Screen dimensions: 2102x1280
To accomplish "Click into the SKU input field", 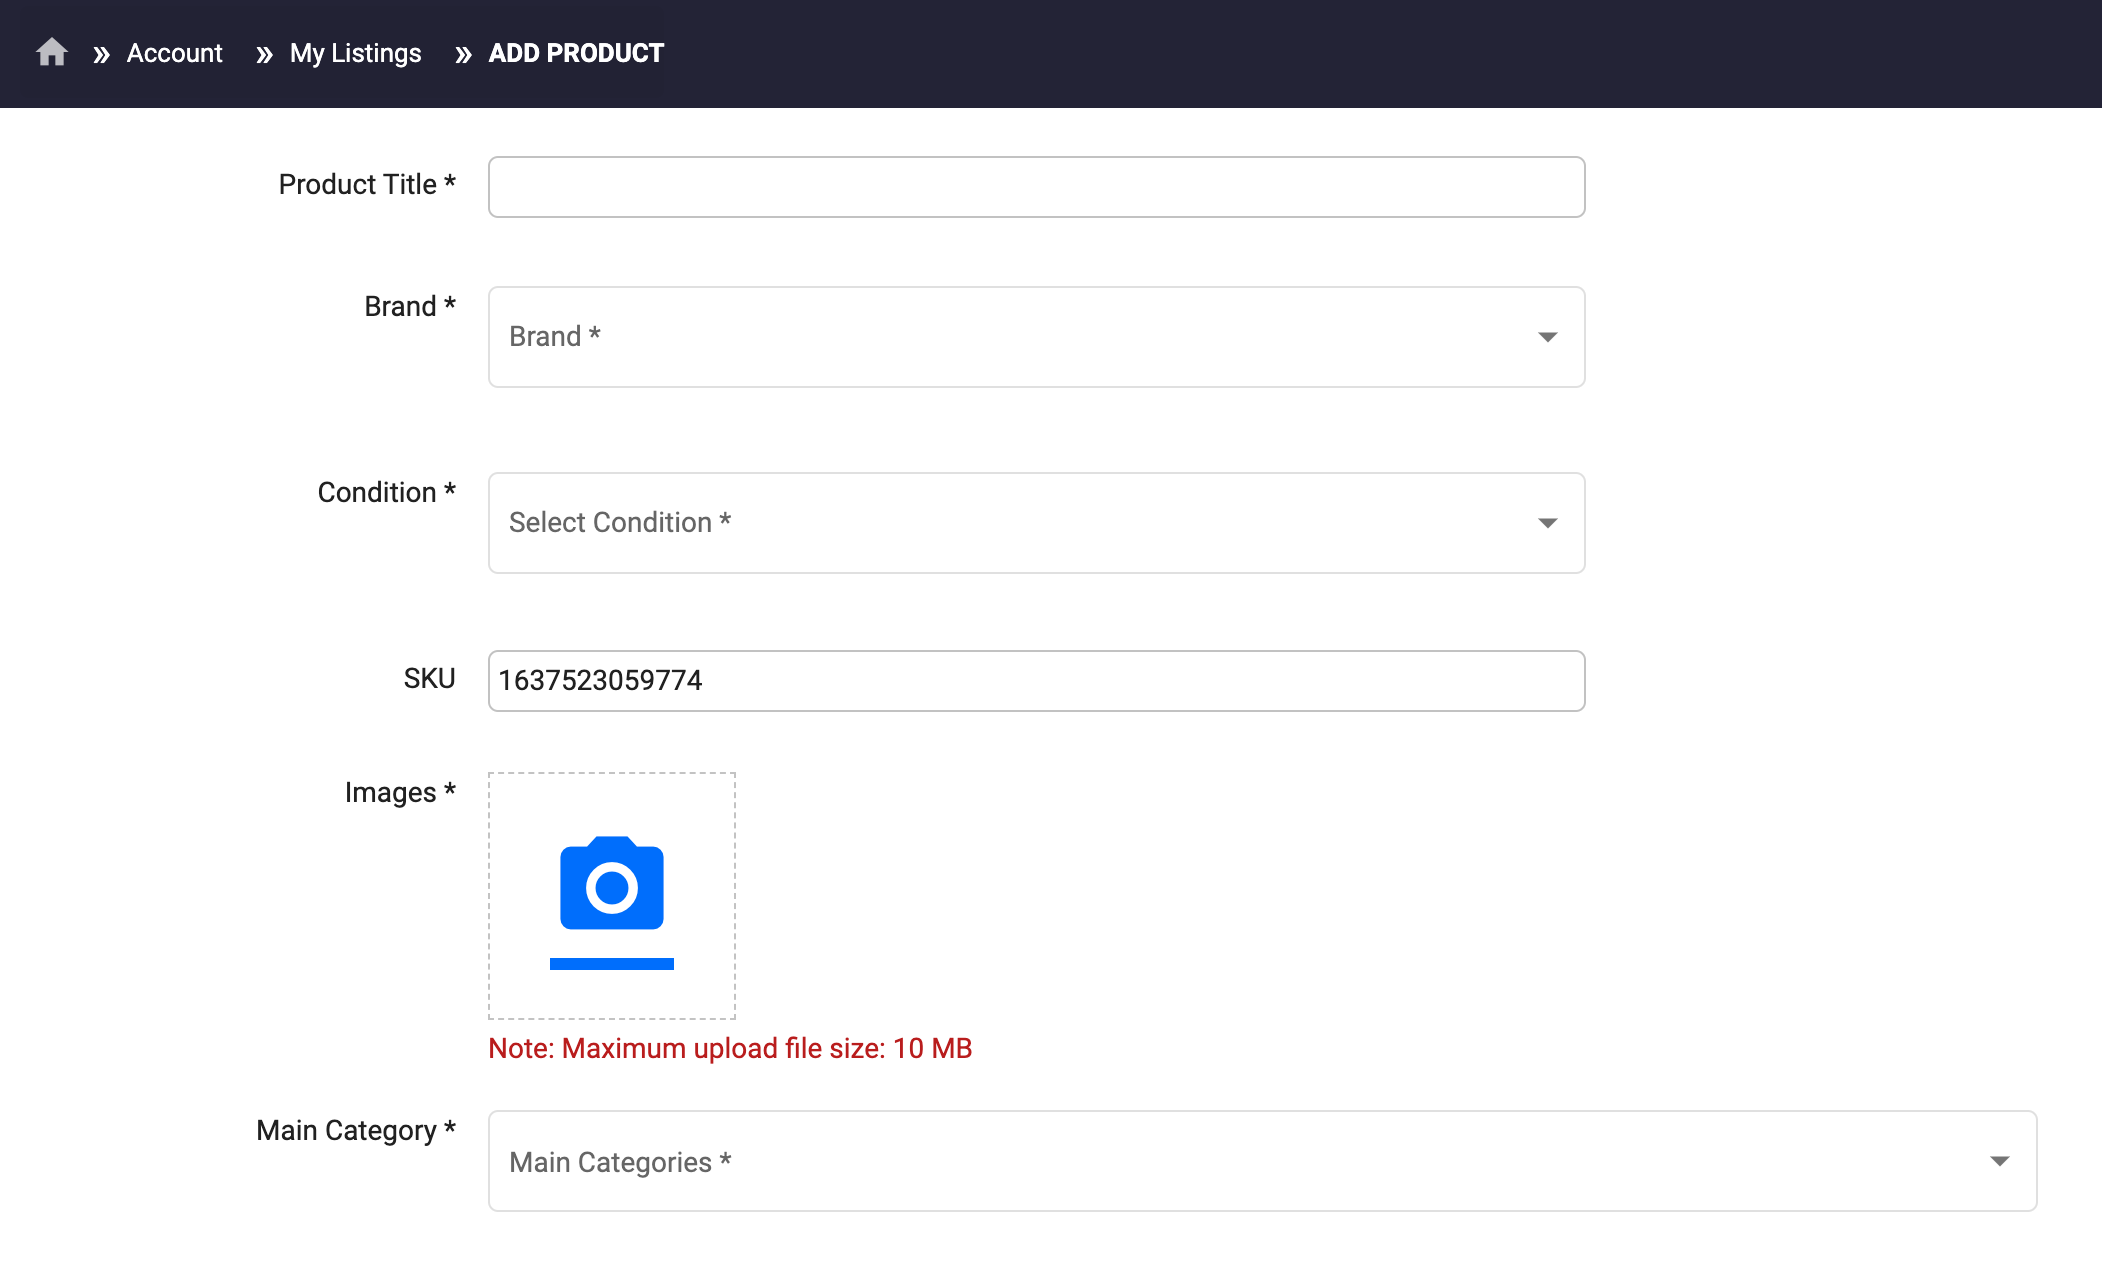I will (1036, 681).
